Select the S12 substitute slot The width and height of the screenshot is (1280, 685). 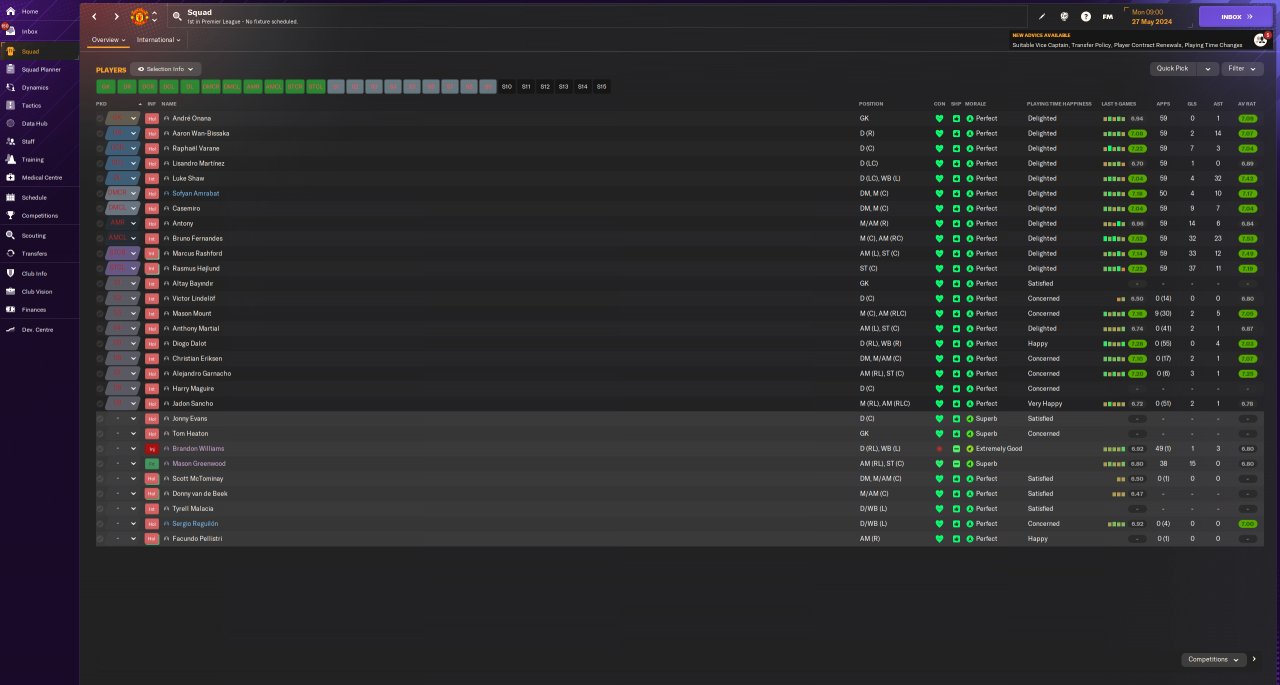(x=545, y=87)
